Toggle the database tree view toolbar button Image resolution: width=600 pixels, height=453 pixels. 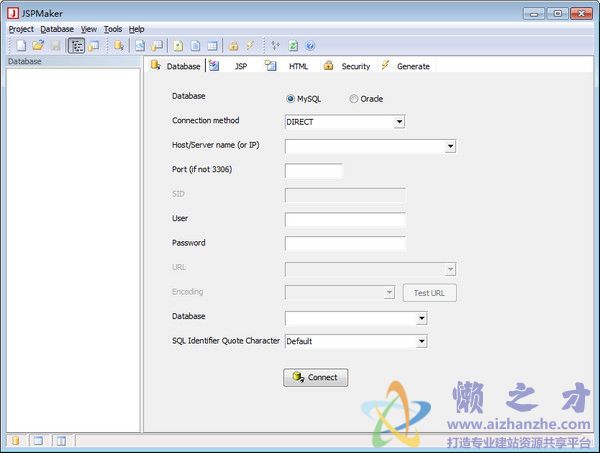(76, 46)
